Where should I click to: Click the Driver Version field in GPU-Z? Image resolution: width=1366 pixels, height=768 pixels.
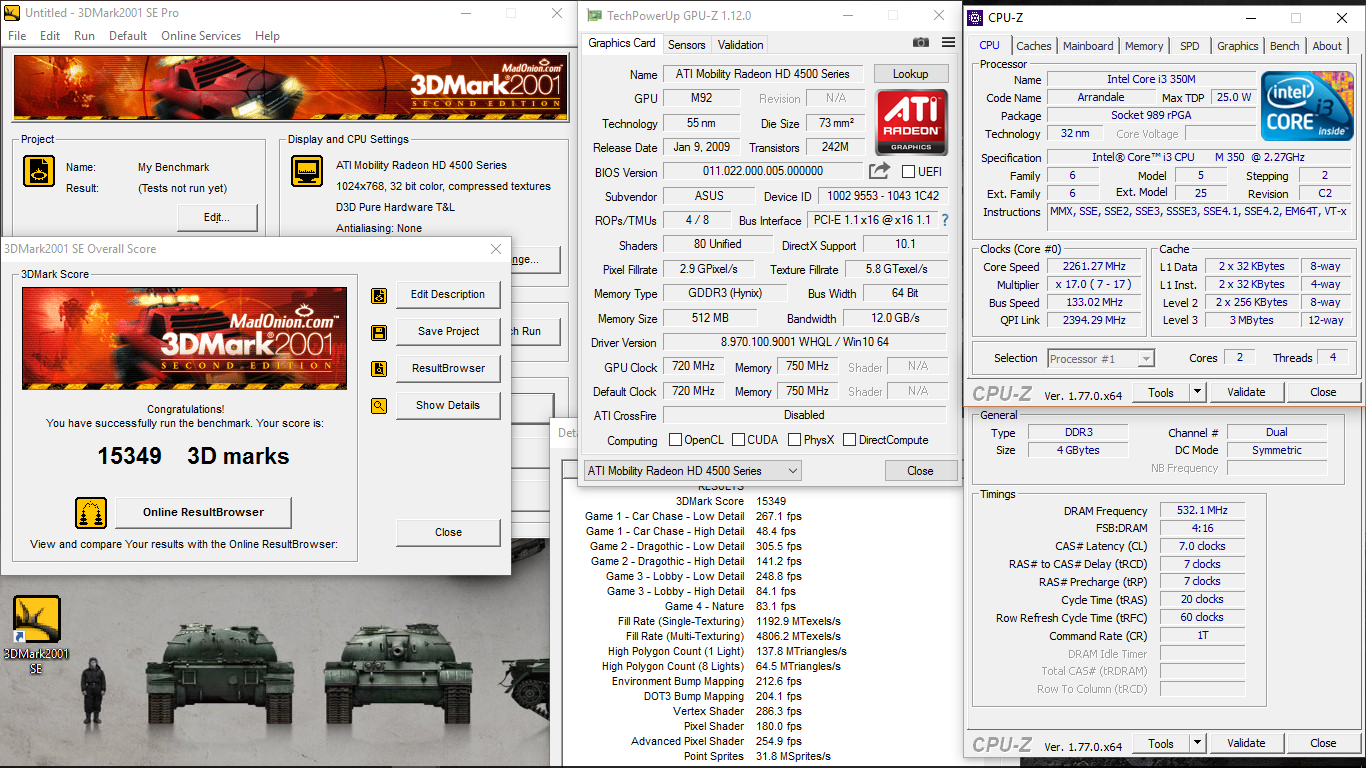805,343
